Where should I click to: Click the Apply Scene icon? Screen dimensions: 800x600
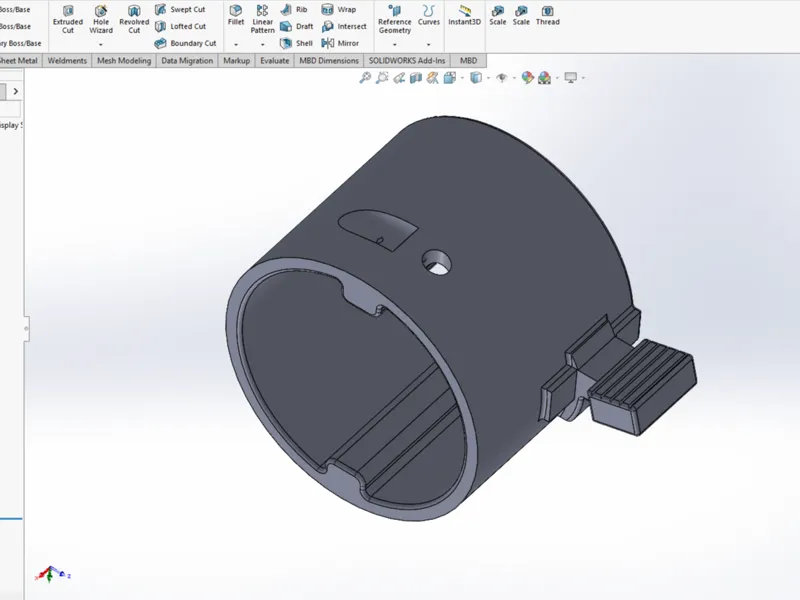[x=544, y=78]
